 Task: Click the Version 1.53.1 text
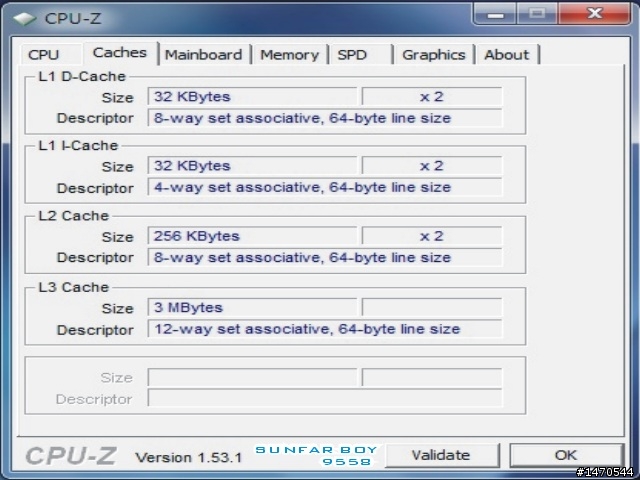point(189,458)
